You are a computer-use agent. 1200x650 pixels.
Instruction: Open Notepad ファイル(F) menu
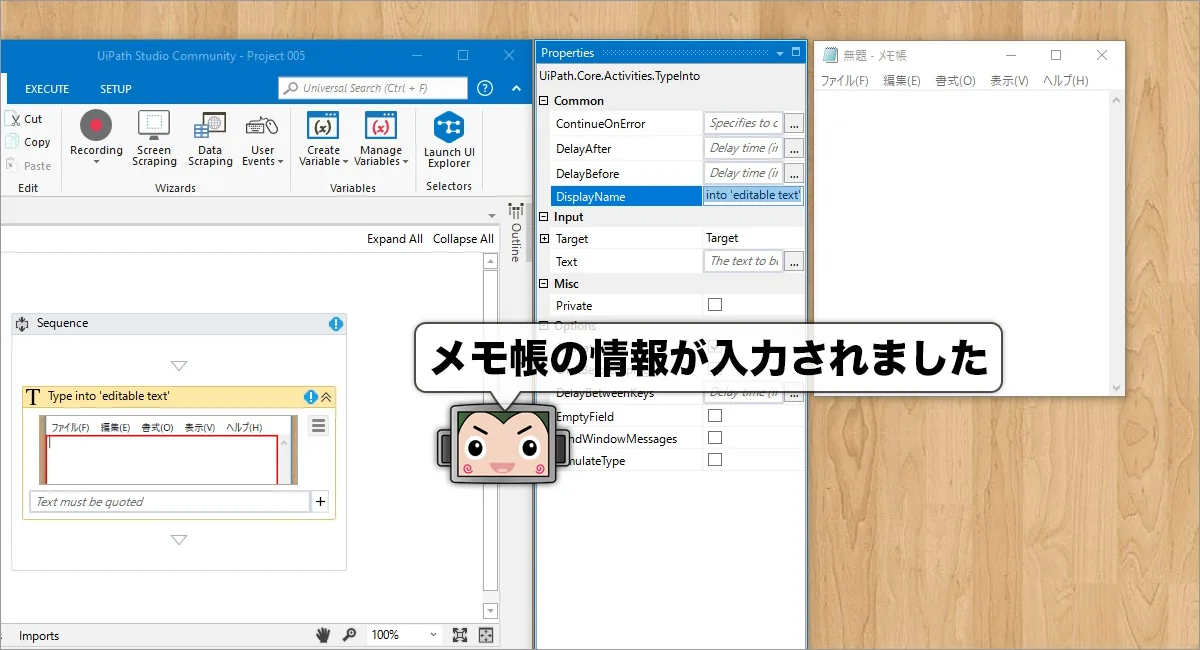tap(845, 81)
